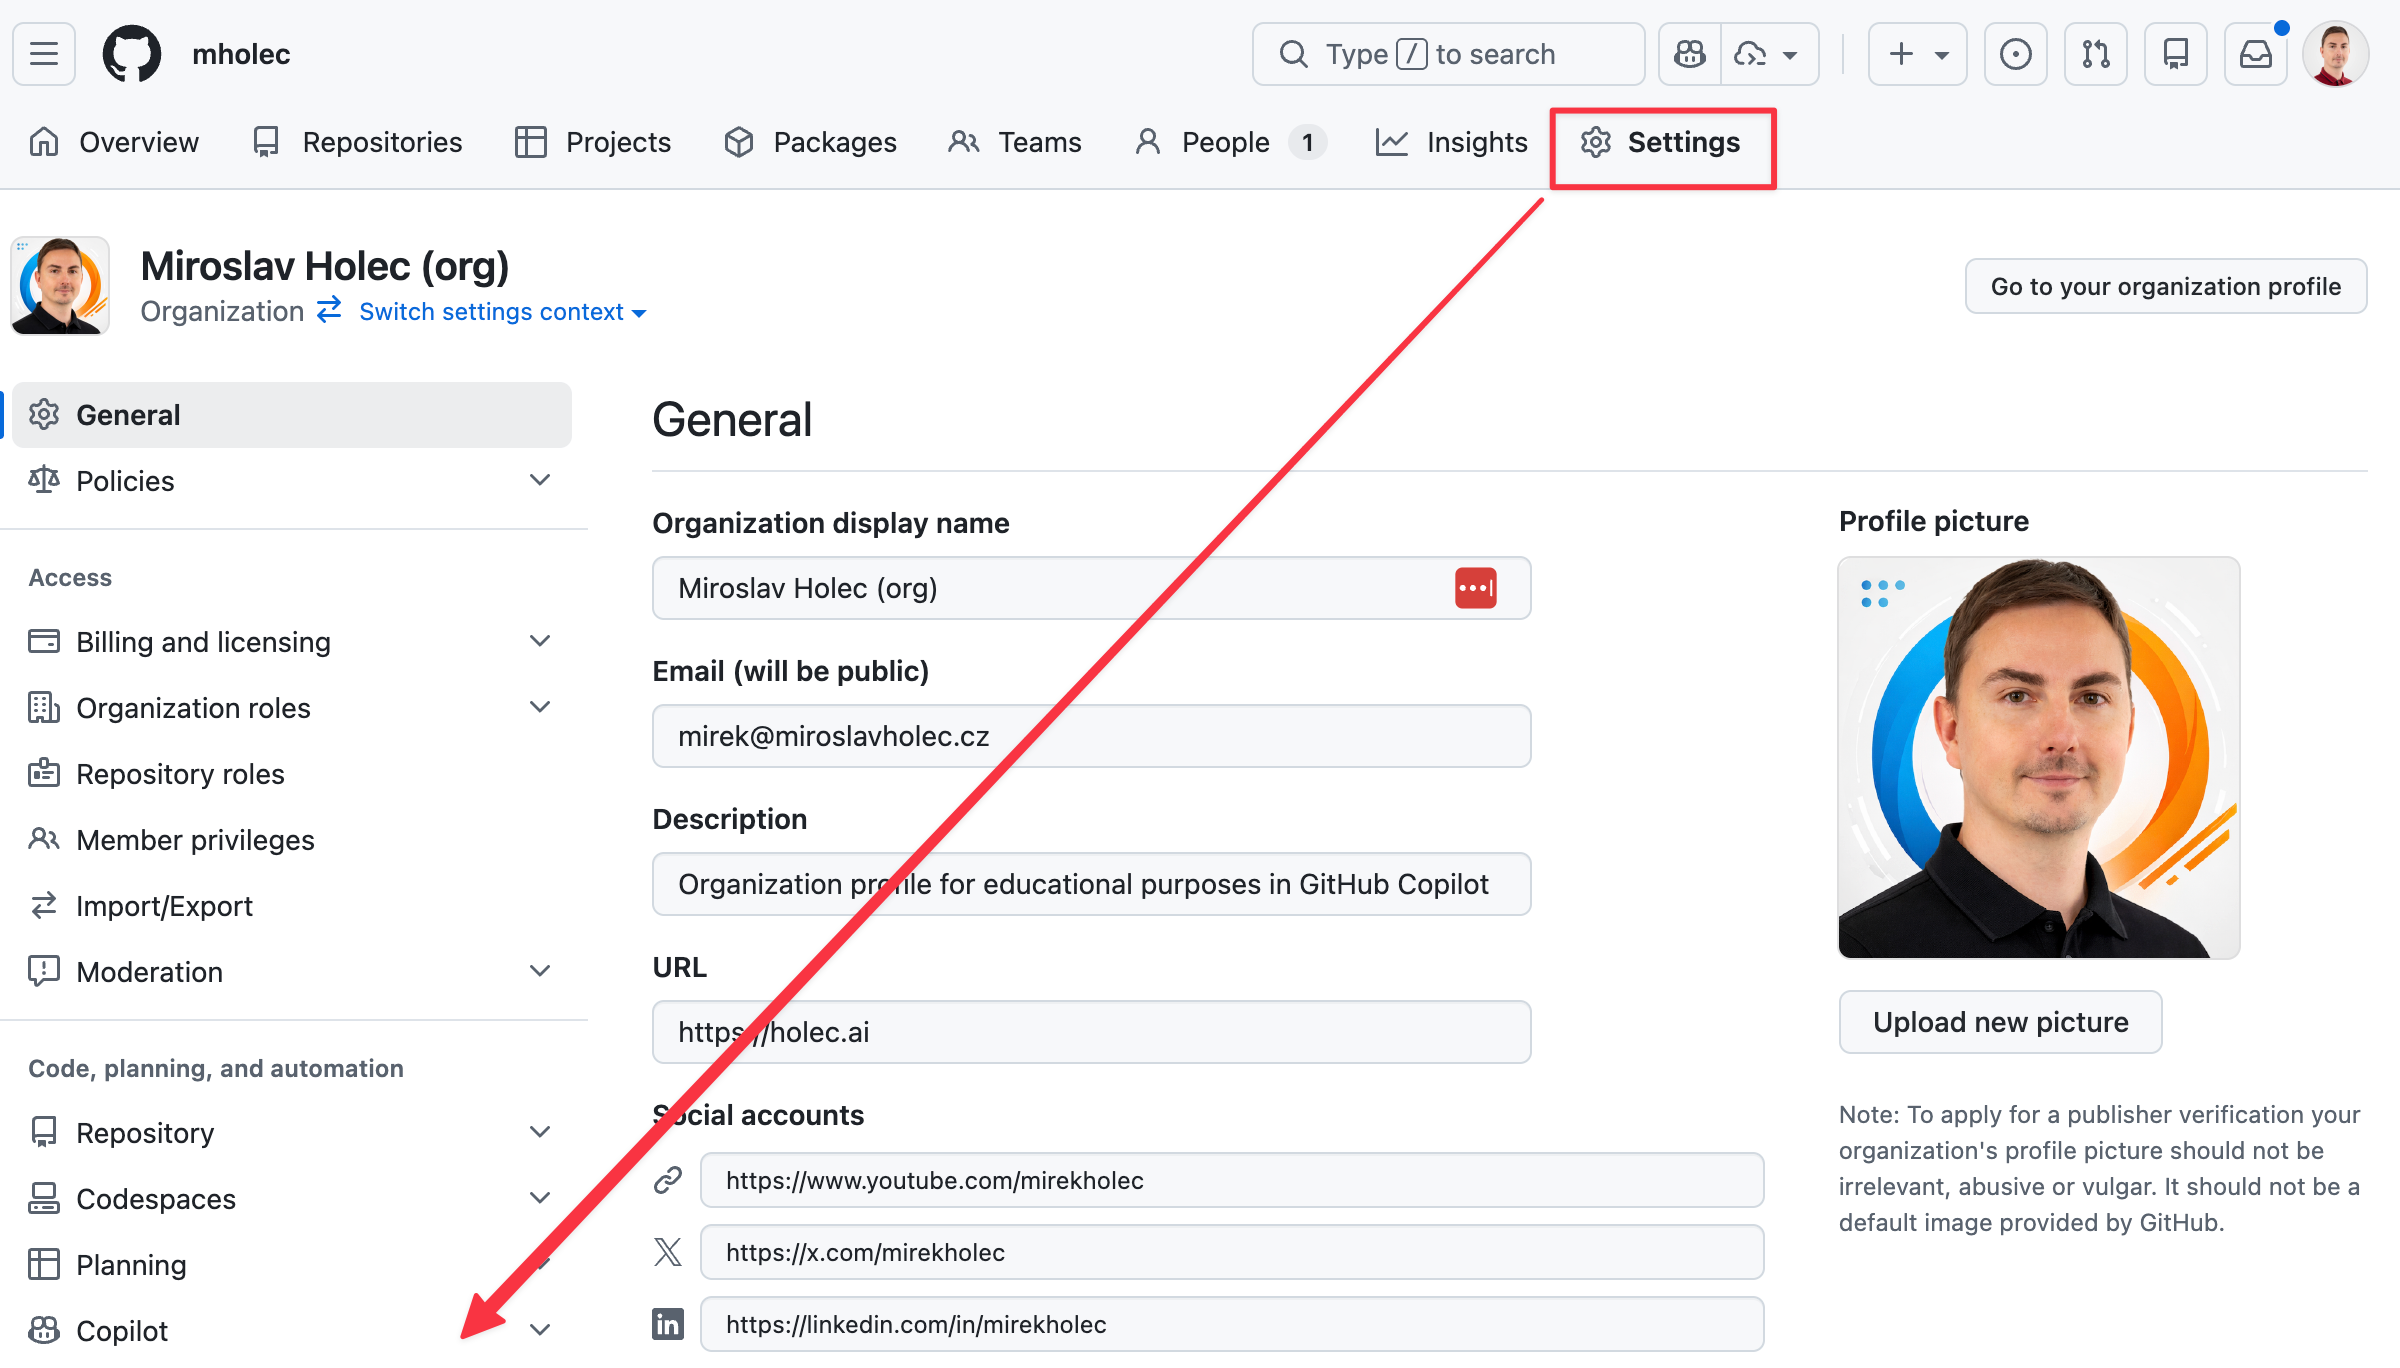This screenshot has height=1368, width=2400.
Task: Switch to the Insights tab
Action: (x=1452, y=142)
